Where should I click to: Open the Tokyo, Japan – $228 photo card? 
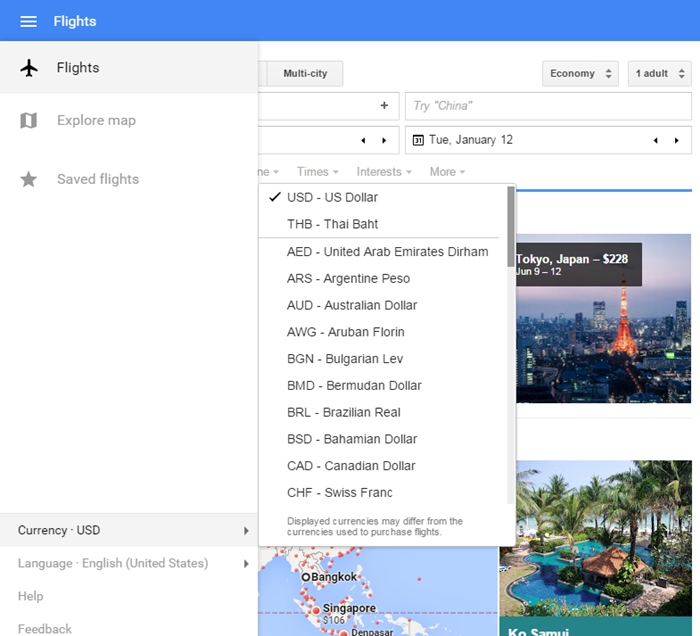pyautogui.click(x=604, y=319)
